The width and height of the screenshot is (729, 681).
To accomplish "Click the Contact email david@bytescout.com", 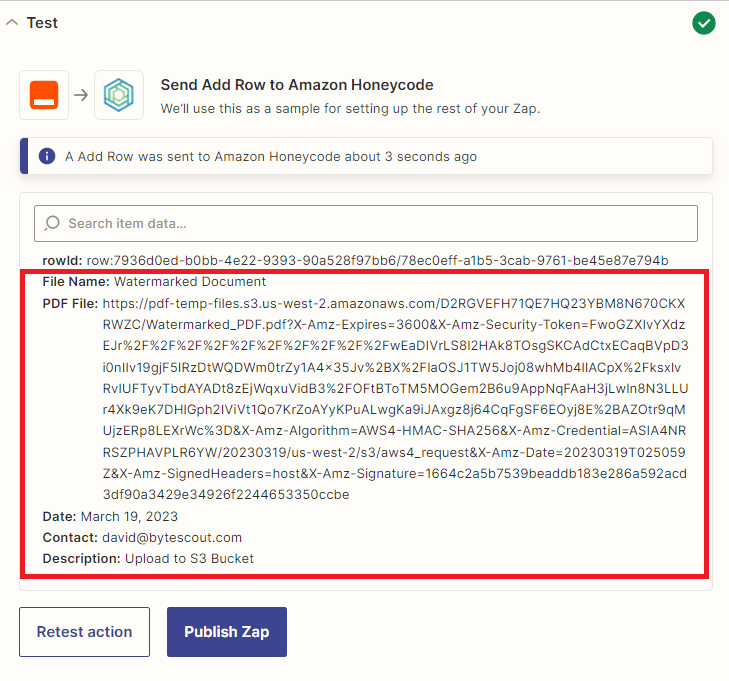I will pos(172,537).
